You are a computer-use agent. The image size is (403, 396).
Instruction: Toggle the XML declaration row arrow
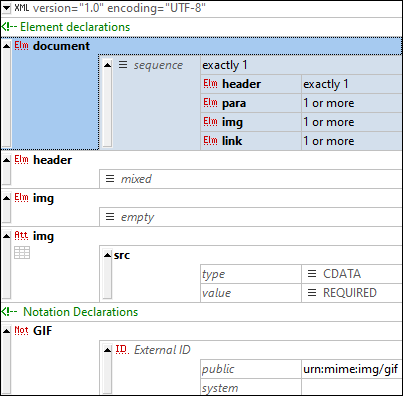coord(6,8)
